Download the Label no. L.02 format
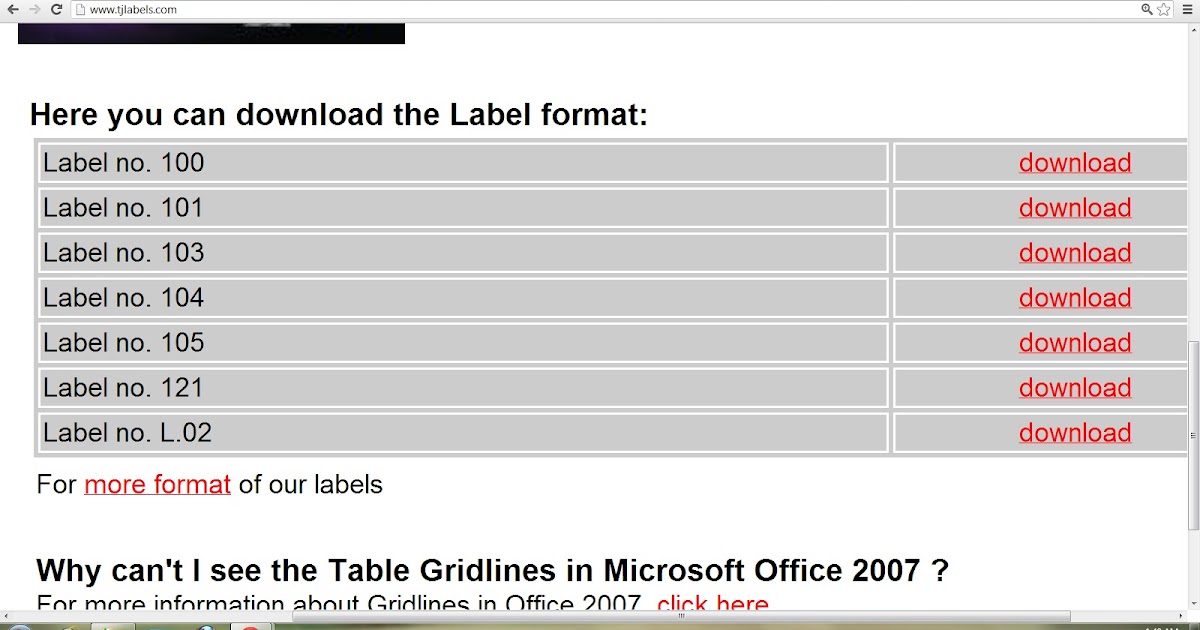The image size is (1200, 630). coord(1074,432)
